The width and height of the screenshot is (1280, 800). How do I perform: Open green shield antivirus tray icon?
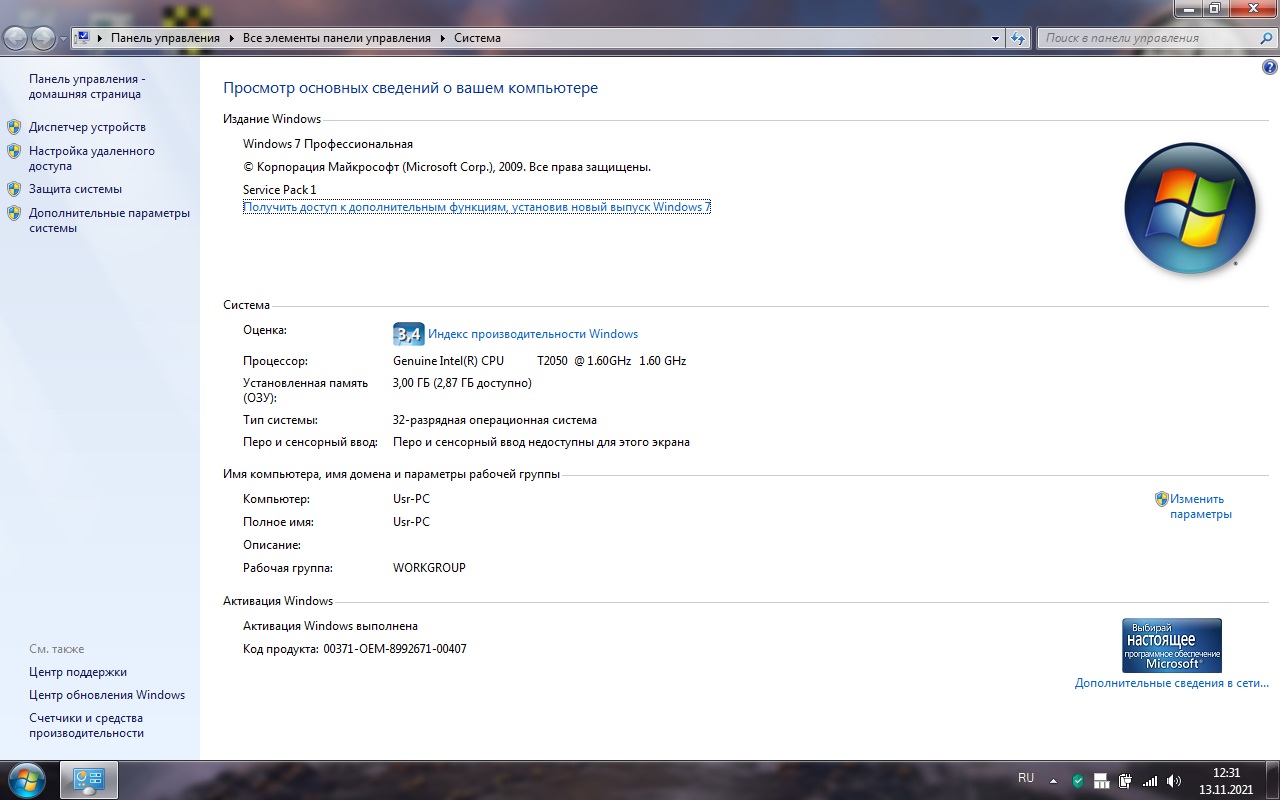tap(1078, 781)
